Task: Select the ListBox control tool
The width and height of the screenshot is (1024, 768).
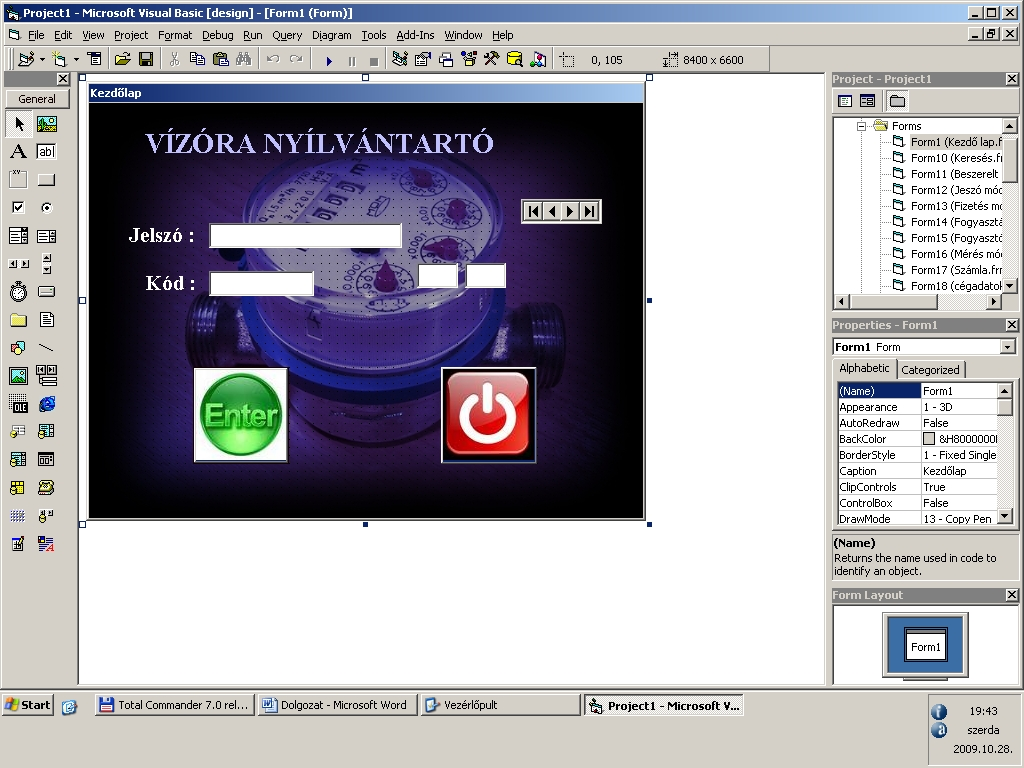Action: 46,236
